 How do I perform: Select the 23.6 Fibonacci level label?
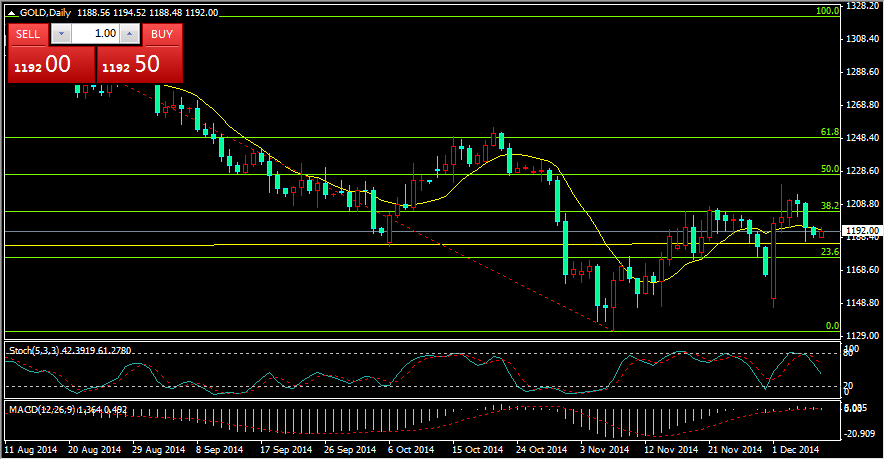coord(828,252)
